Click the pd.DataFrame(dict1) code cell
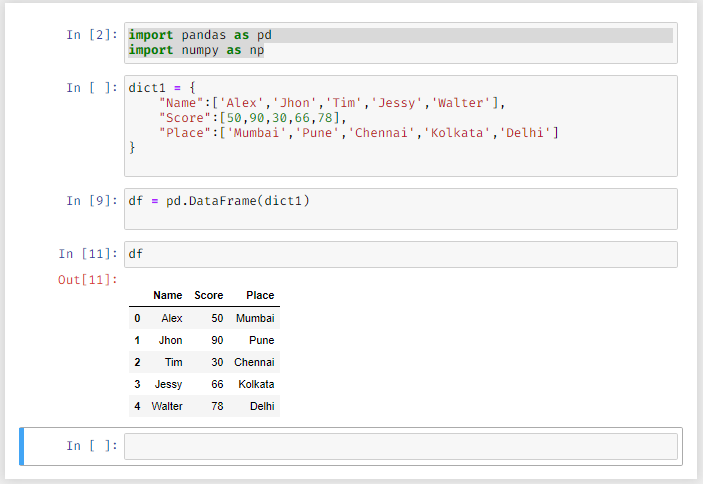703x484 pixels. [400, 209]
